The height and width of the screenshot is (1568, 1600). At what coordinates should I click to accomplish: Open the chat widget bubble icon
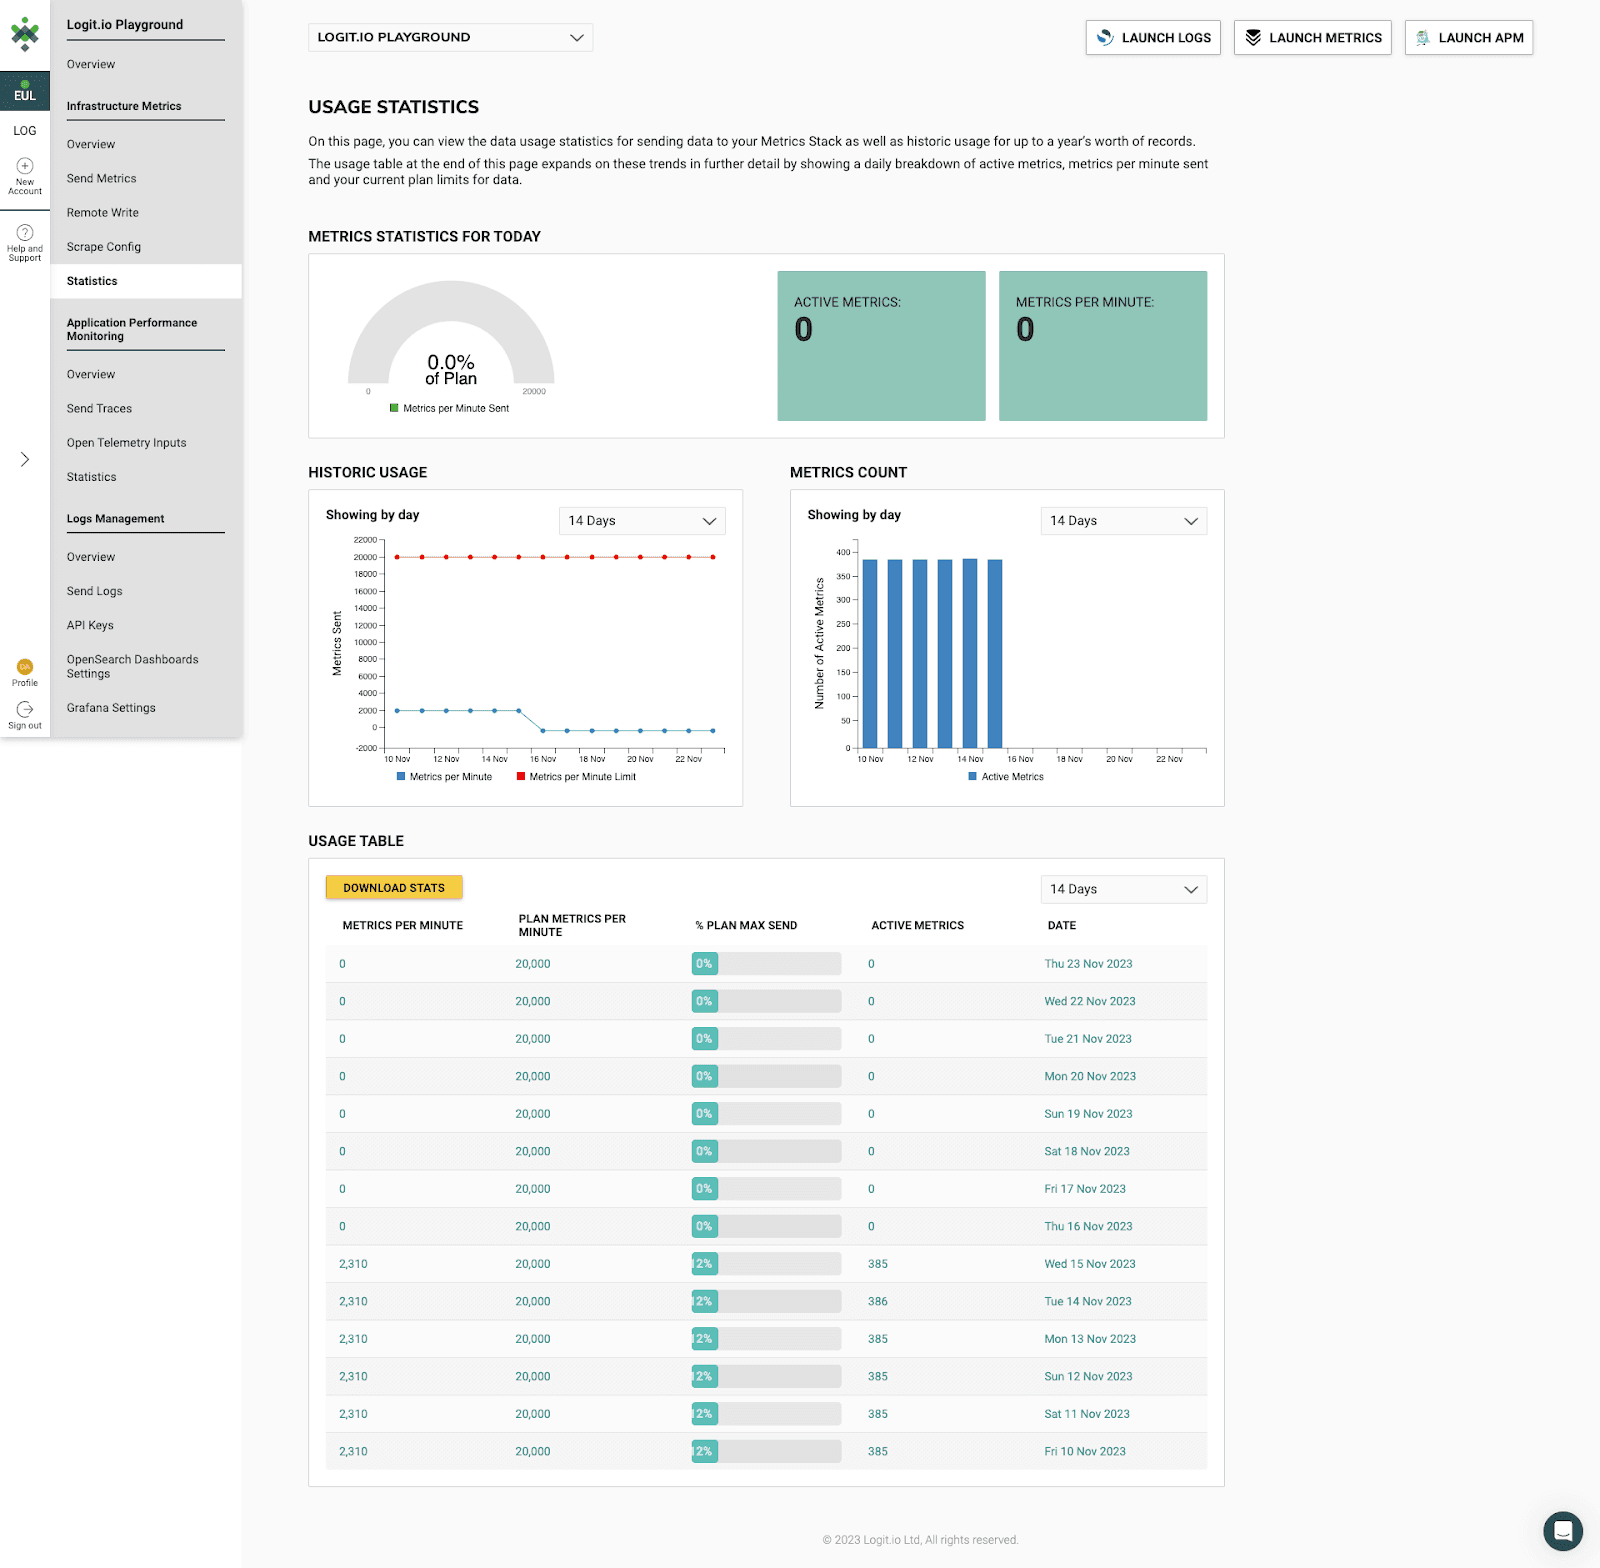coord(1563,1531)
